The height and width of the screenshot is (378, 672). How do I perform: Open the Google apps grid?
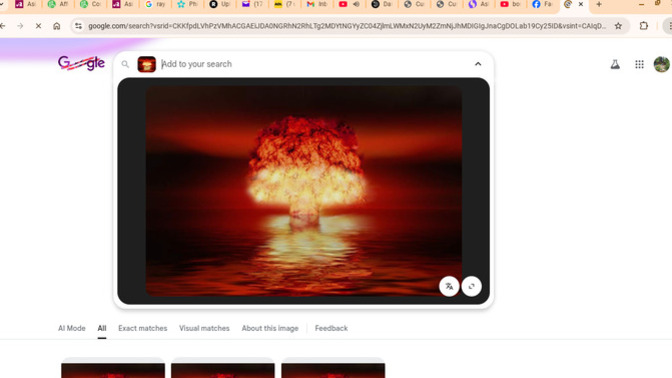(639, 64)
